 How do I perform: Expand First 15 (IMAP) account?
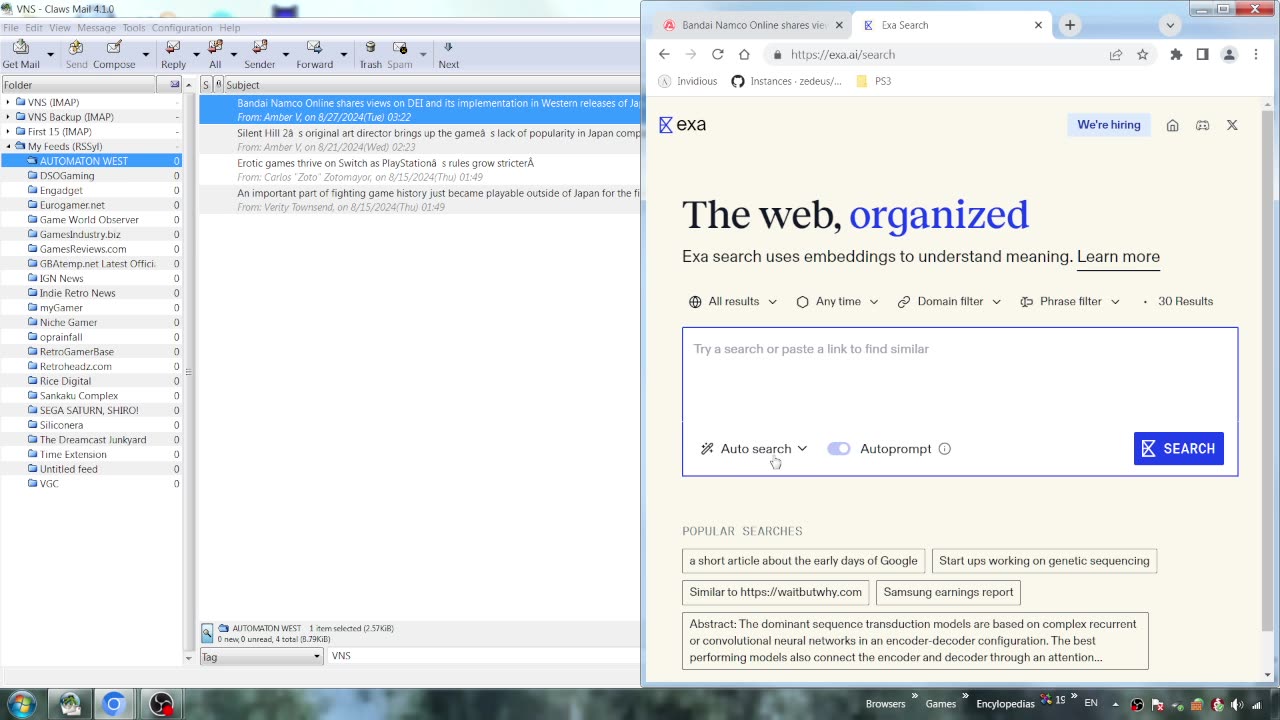(8, 131)
